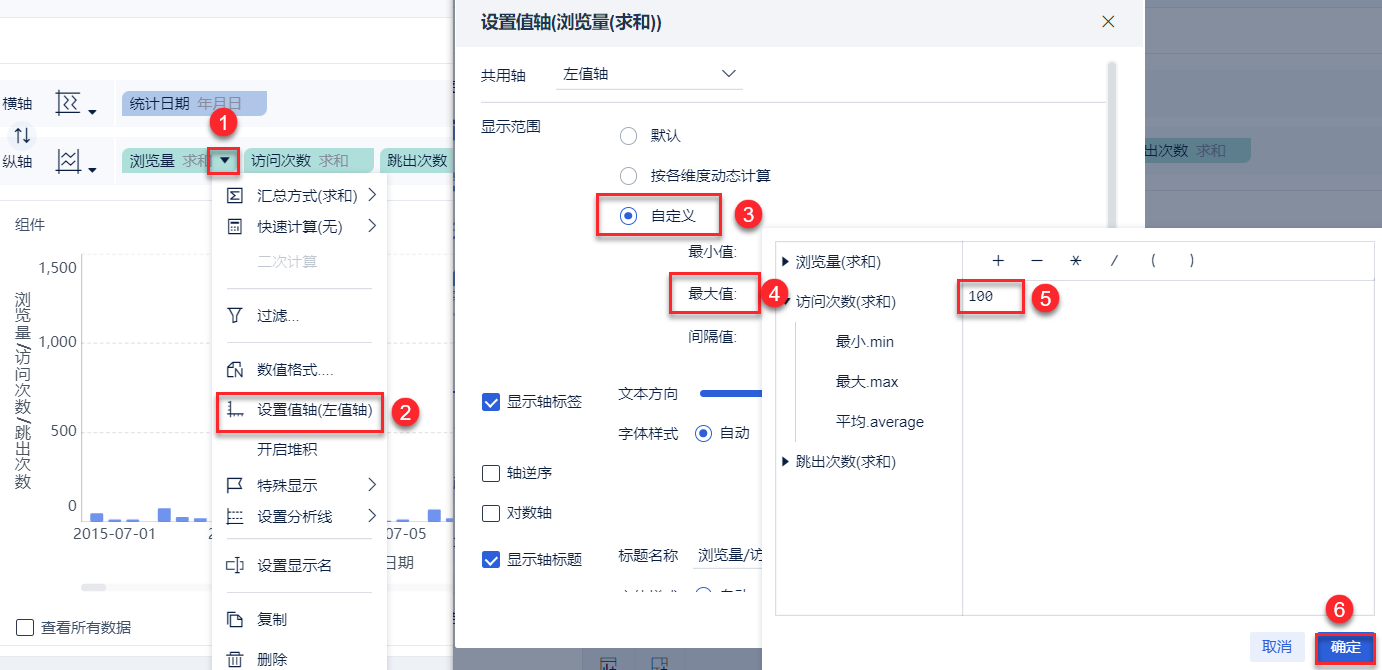1382x670 pixels.
Task: Click the 跳出次数 field pill
Action: pyautogui.click(x=416, y=160)
